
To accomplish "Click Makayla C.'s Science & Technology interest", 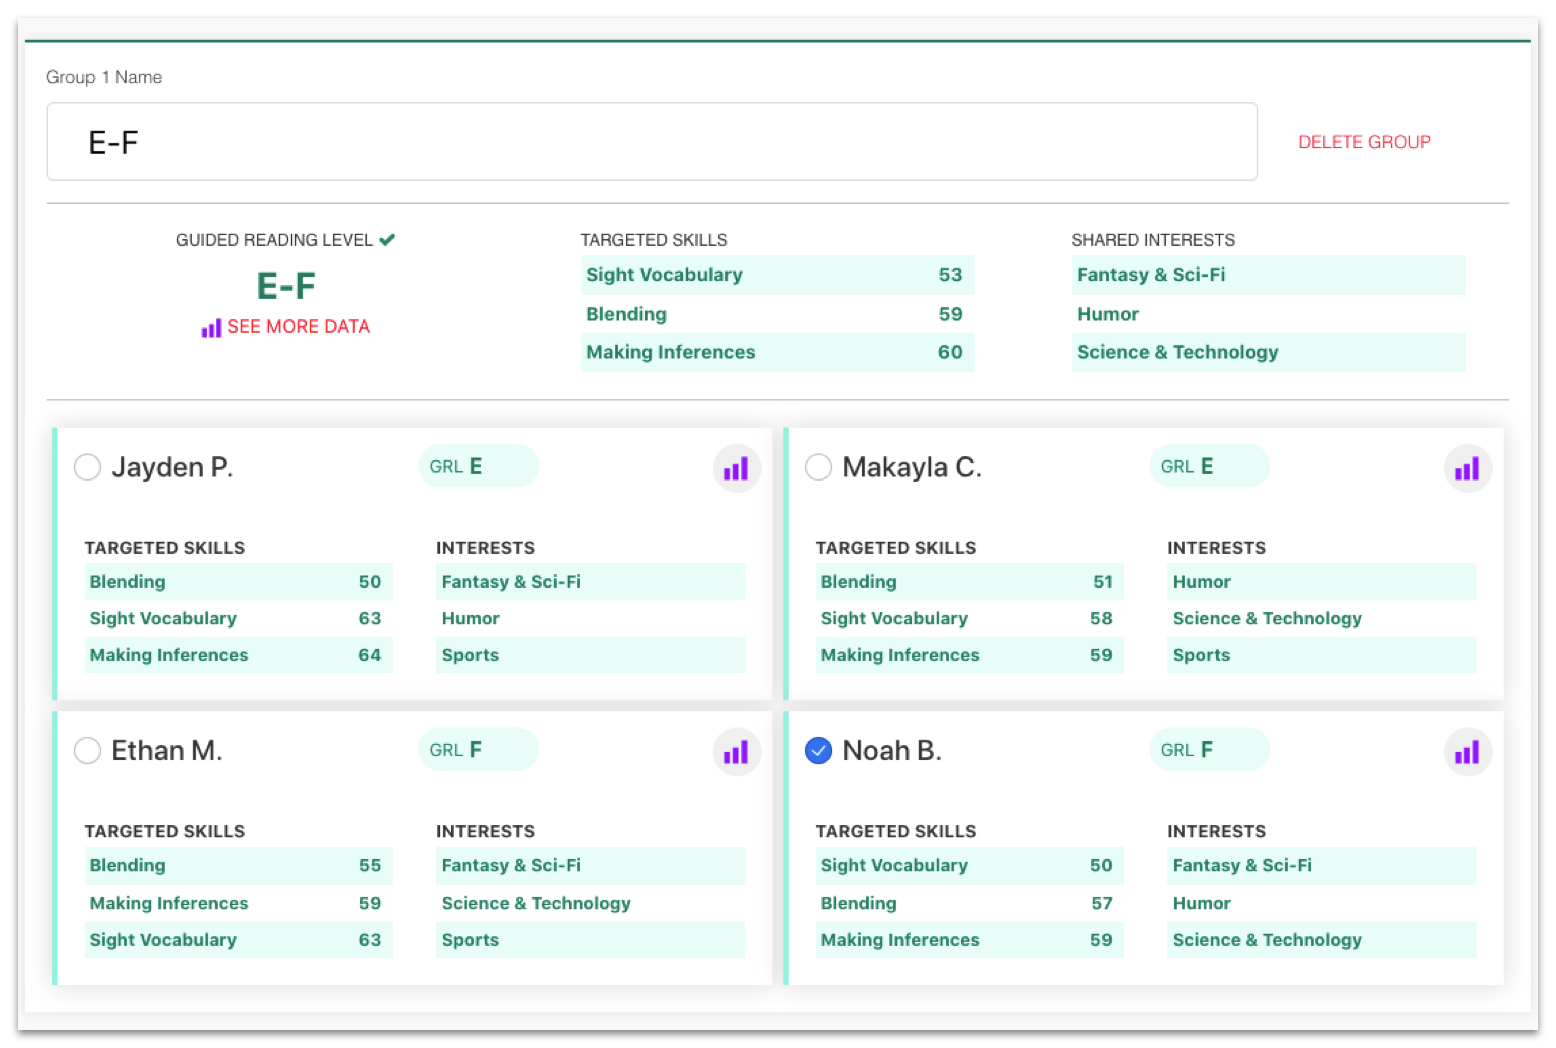I will pos(1267,619).
